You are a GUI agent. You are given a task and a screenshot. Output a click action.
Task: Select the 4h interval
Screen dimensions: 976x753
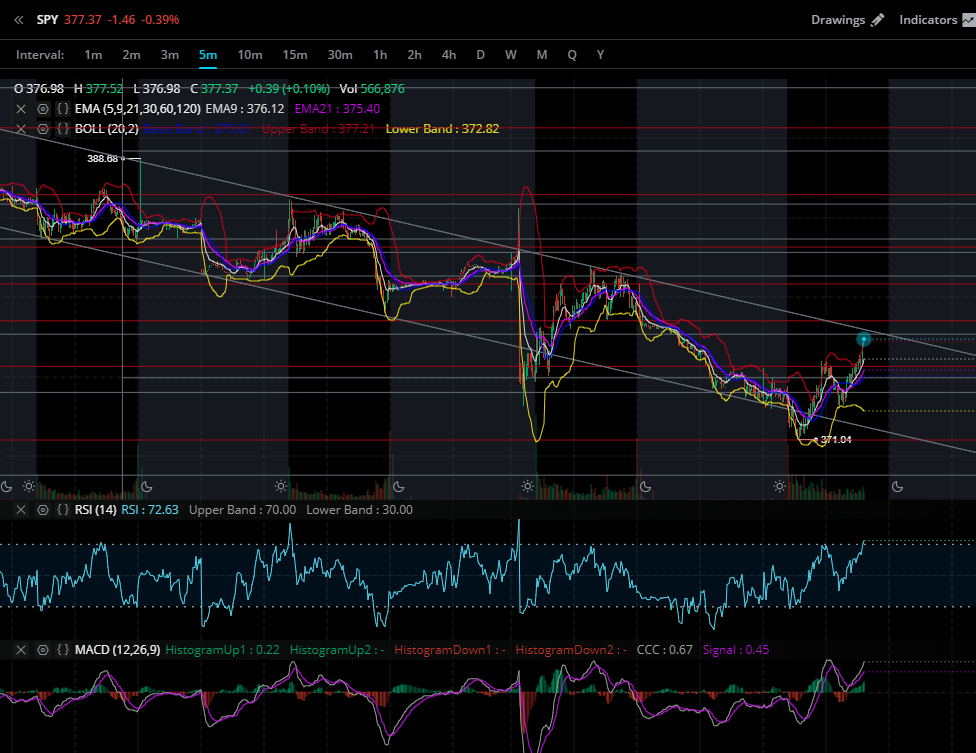(x=449, y=55)
